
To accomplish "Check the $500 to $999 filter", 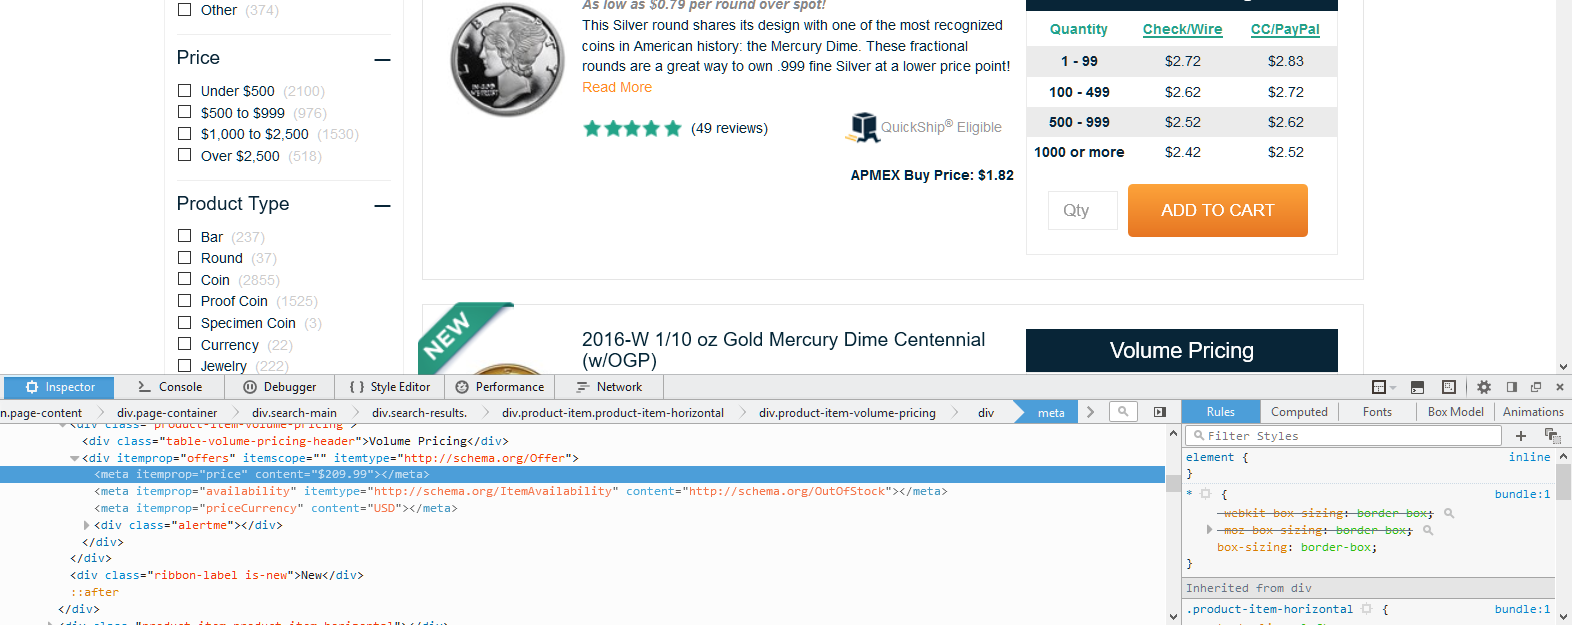I will coord(184,112).
